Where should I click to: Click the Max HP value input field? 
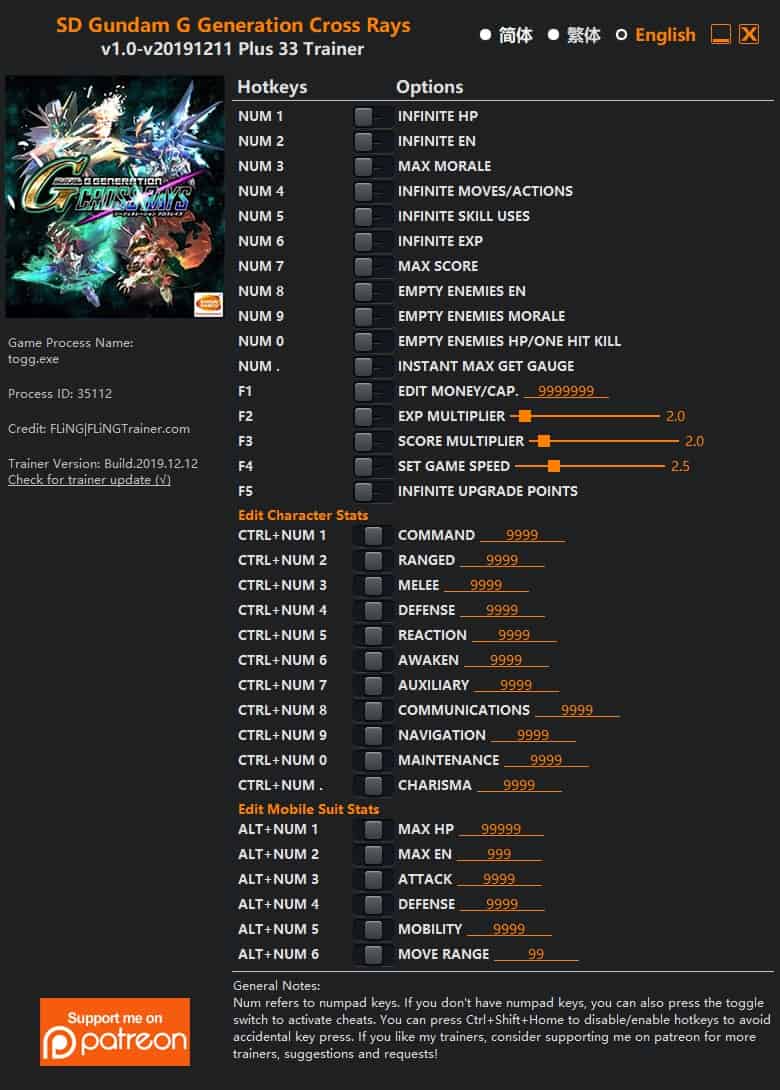click(501, 829)
